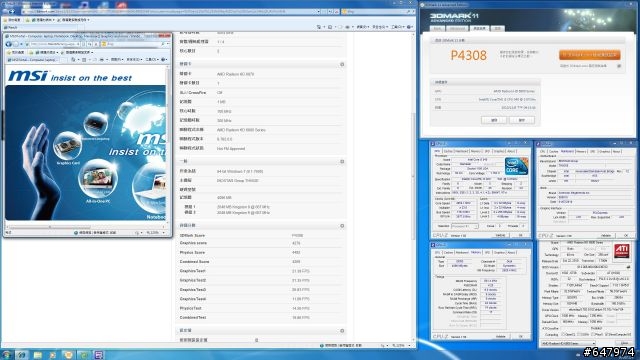640x360 pixels.
Task: Click the Physics Score row label
Action: point(192,253)
